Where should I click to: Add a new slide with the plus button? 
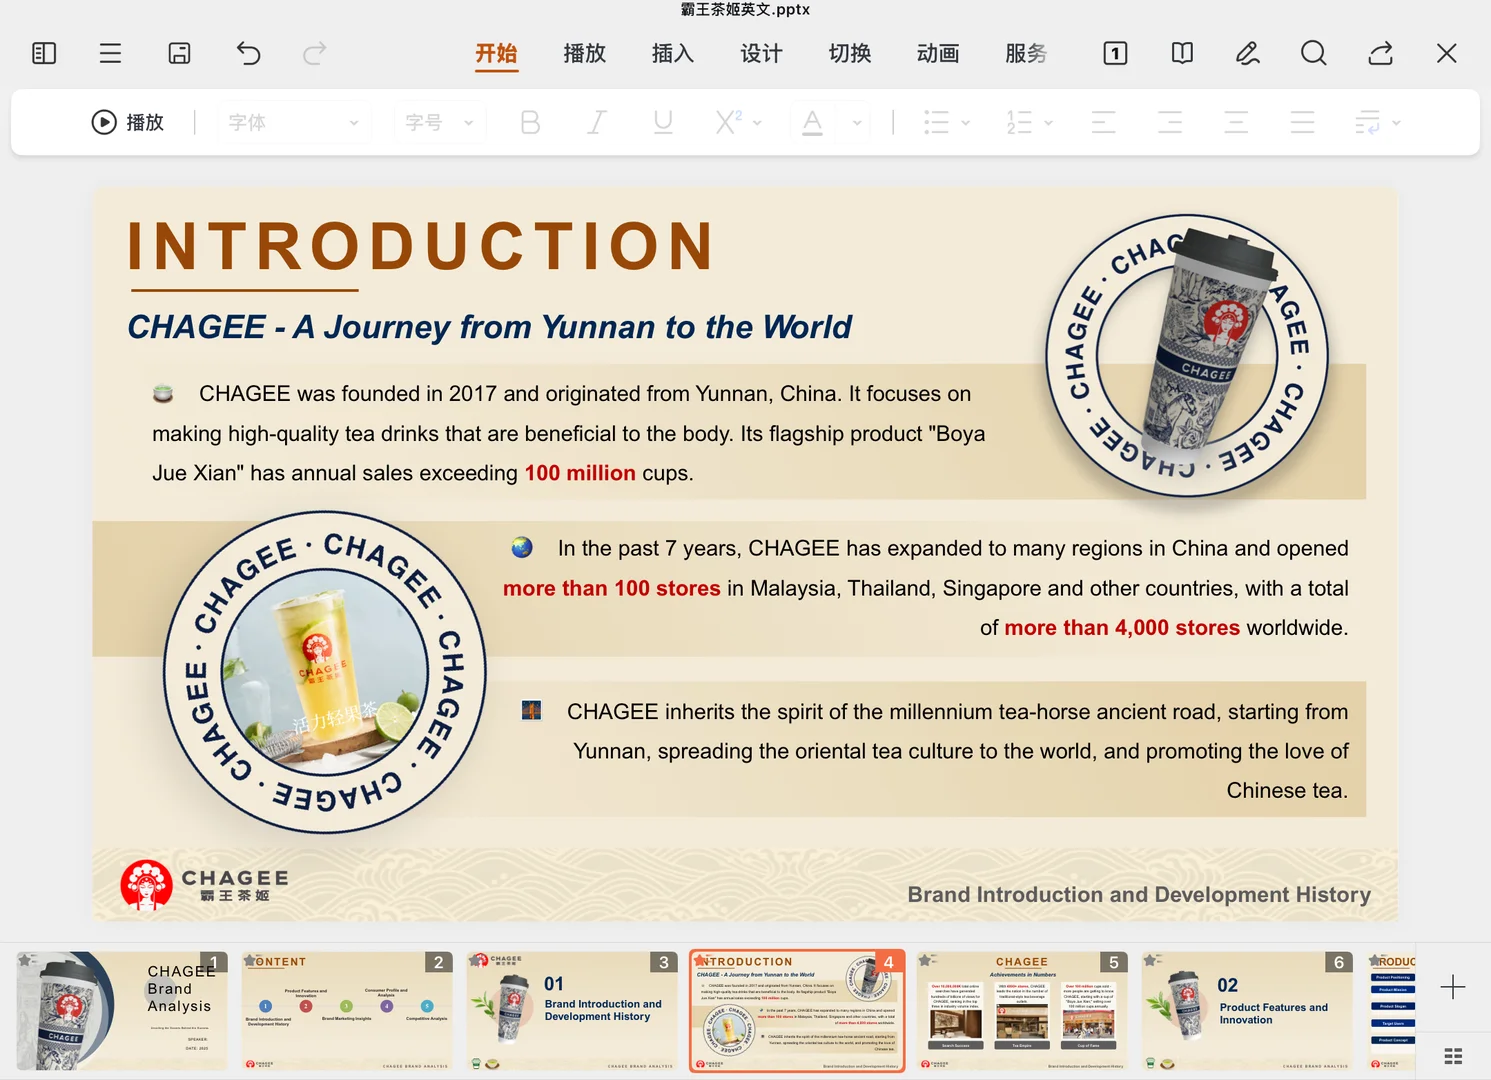1453,987
